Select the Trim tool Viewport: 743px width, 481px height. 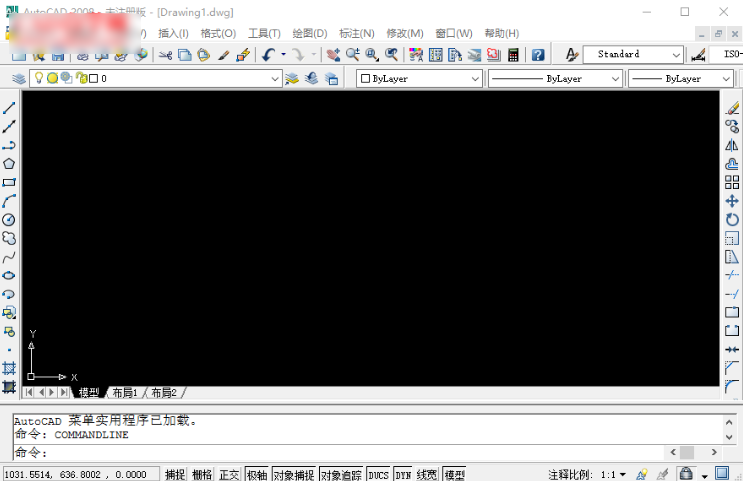click(x=732, y=275)
